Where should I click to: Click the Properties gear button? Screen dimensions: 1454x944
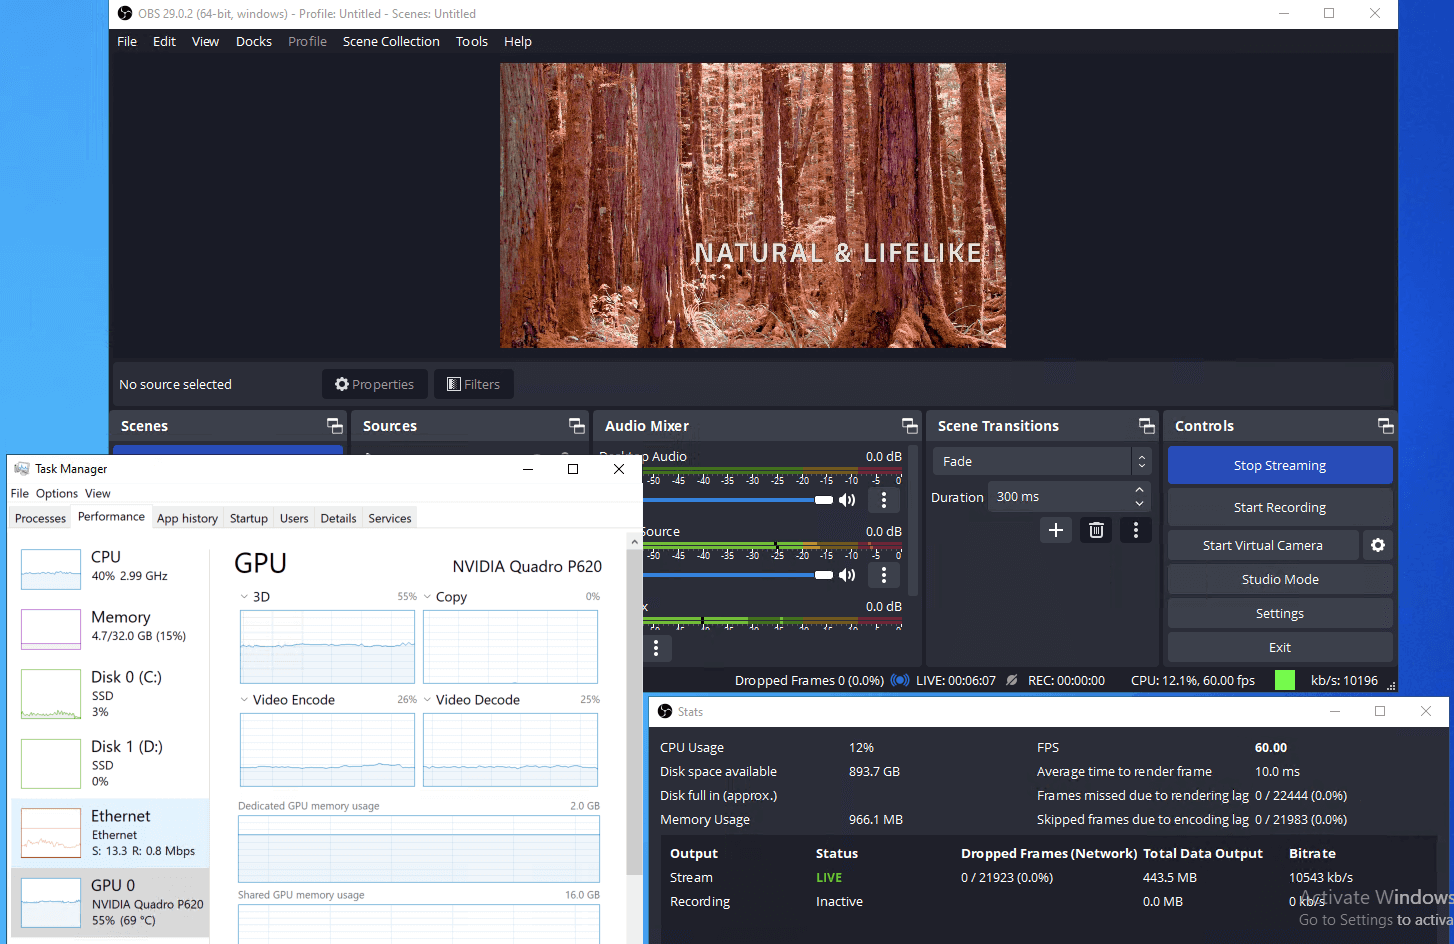(374, 384)
